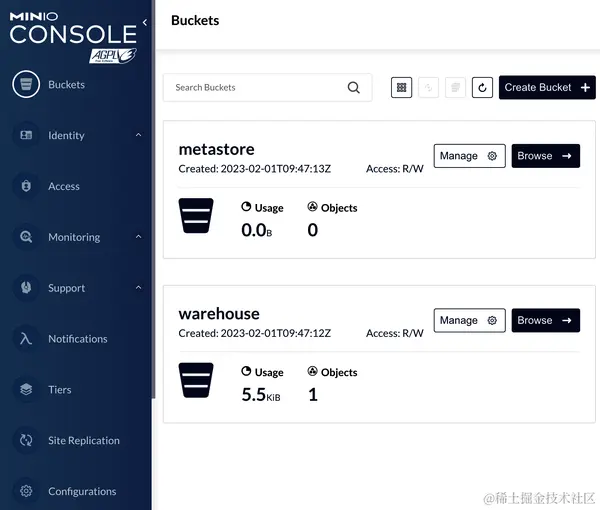Click the warehouse Access: R/W label
Screen dimensions: 600x510
(x=395, y=333)
